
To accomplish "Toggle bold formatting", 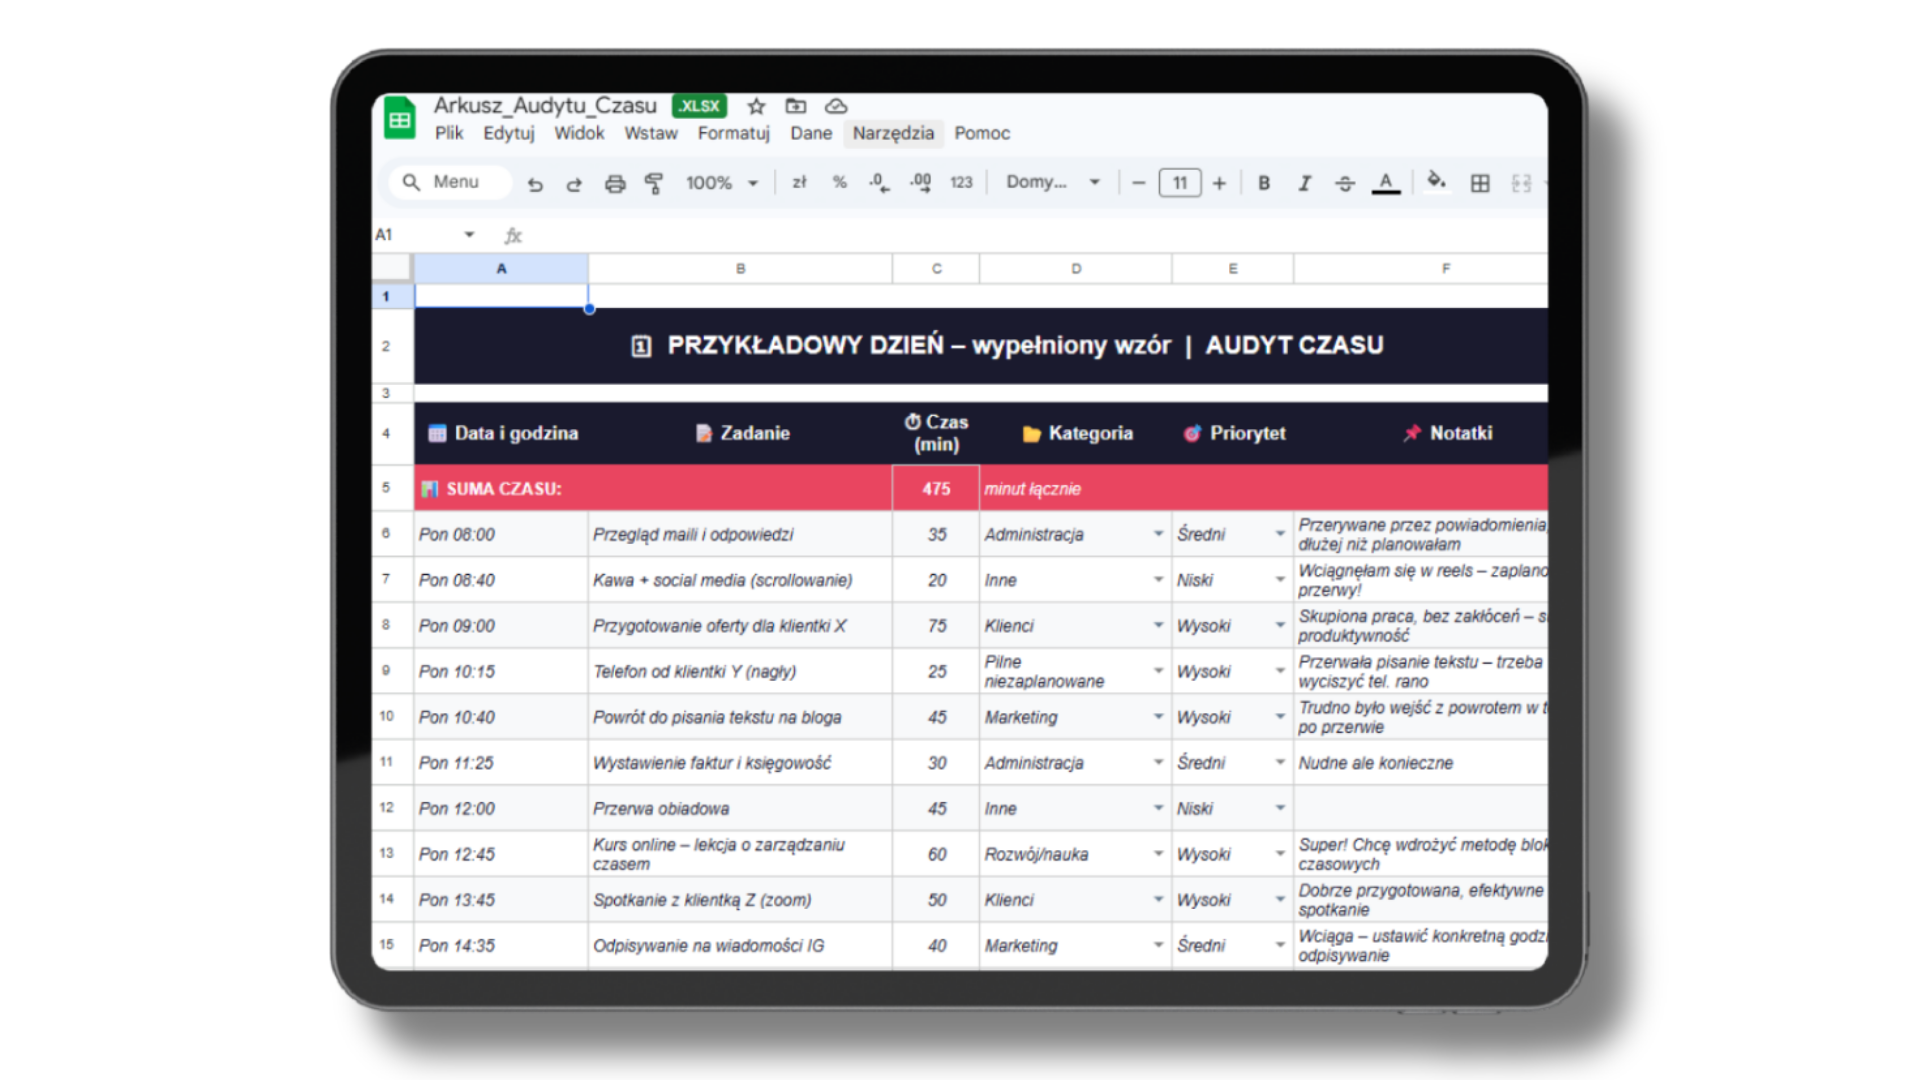I will point(1264,183).
